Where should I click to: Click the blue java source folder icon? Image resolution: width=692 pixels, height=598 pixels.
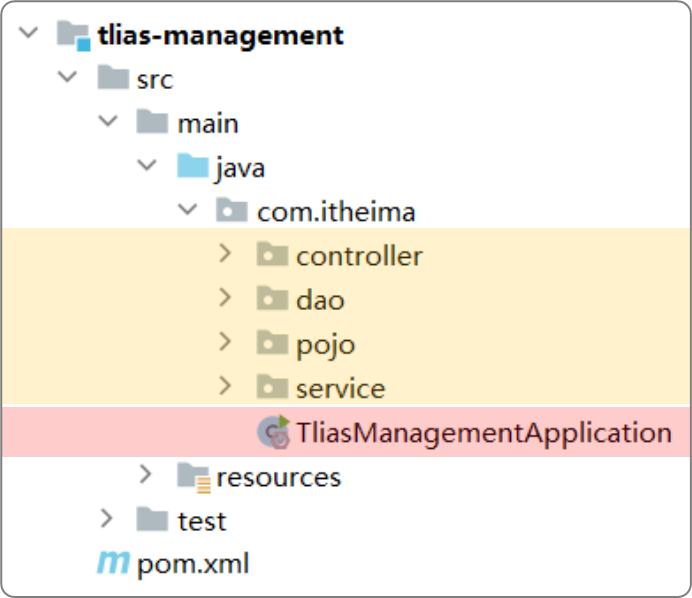(192, 167)
